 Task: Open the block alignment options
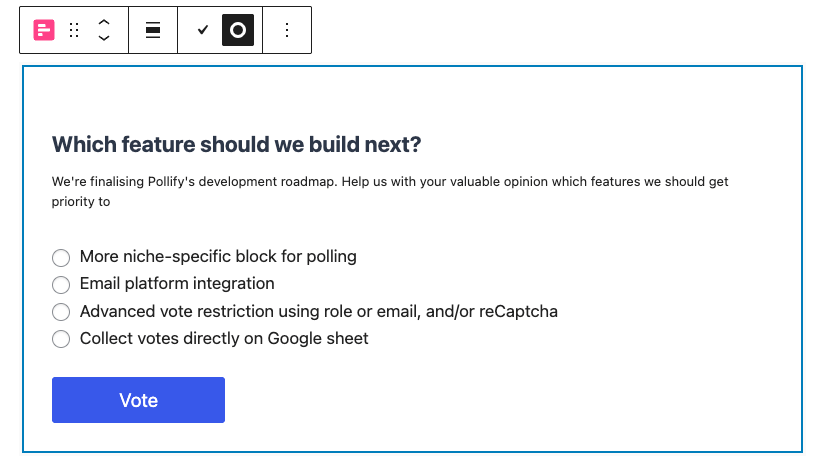coord(153,30)
